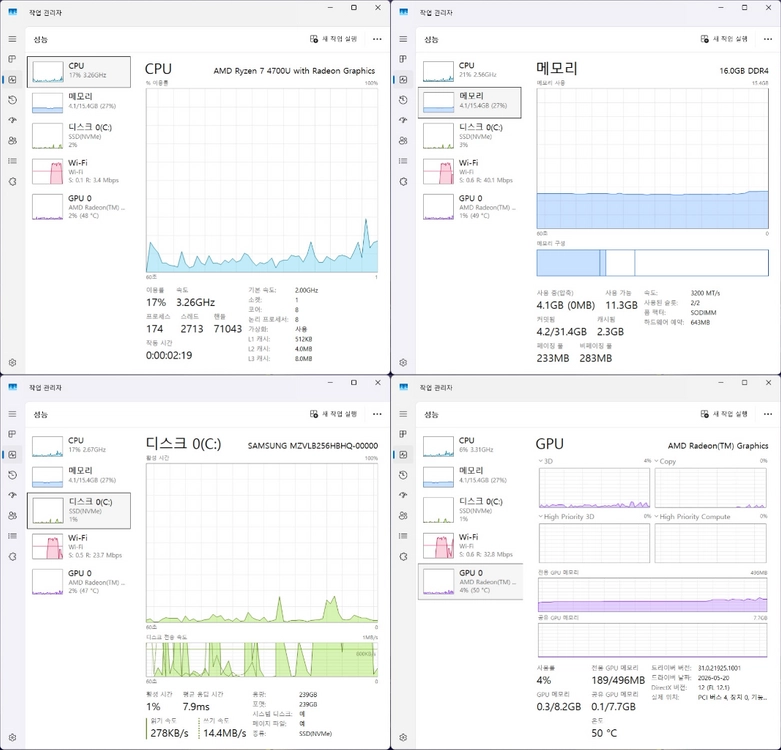Open the Processes page icon in the 디스크 window
Viewport: 781px width, 750px height.
click(x=12, y=434)
